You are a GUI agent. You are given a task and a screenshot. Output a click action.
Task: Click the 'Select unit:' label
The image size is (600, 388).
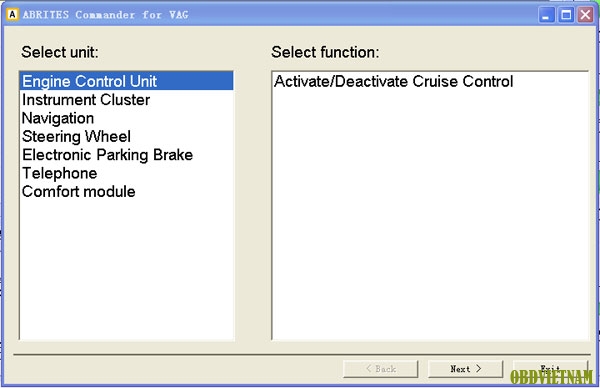60,52
